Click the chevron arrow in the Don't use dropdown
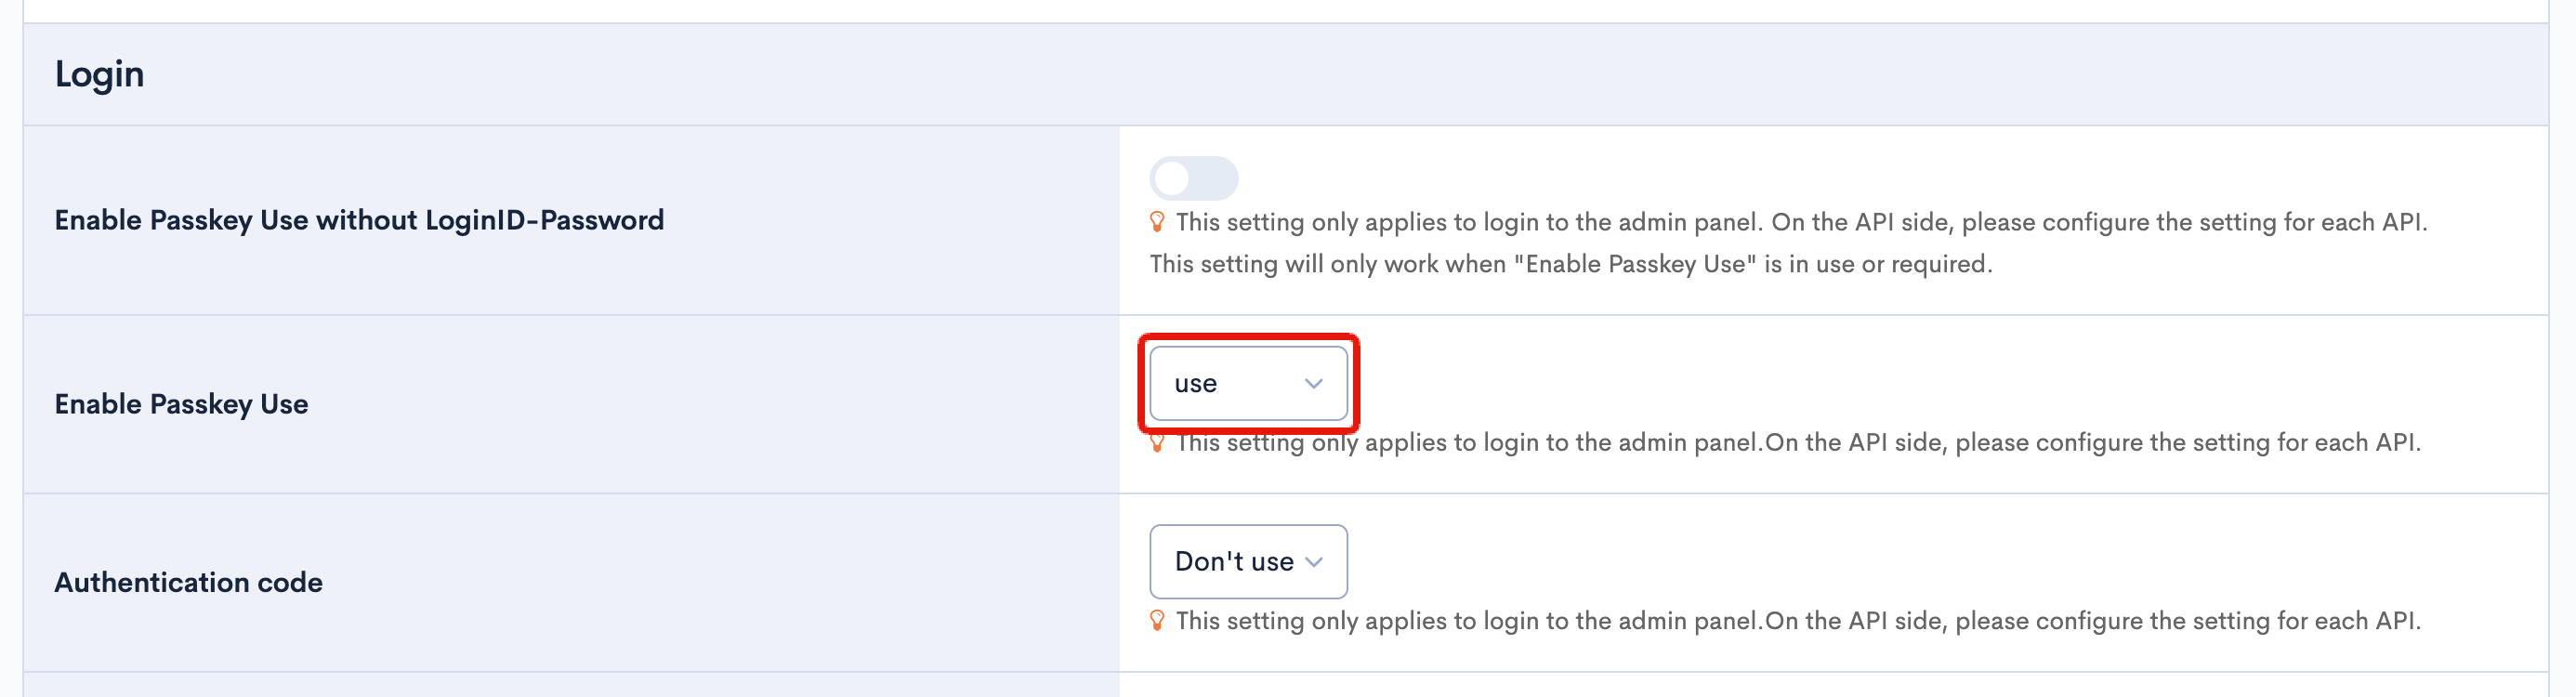The width and height of the screenshot is (2576, 697). (x=1316, y=561)
